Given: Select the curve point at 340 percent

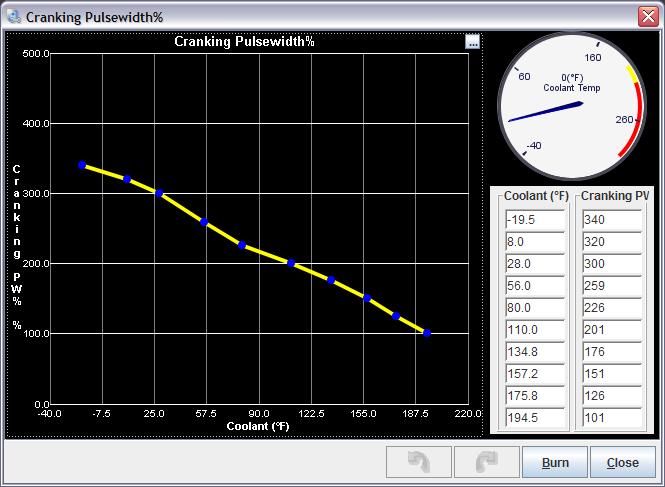Looking at the screenshot, I should (82, 165).
